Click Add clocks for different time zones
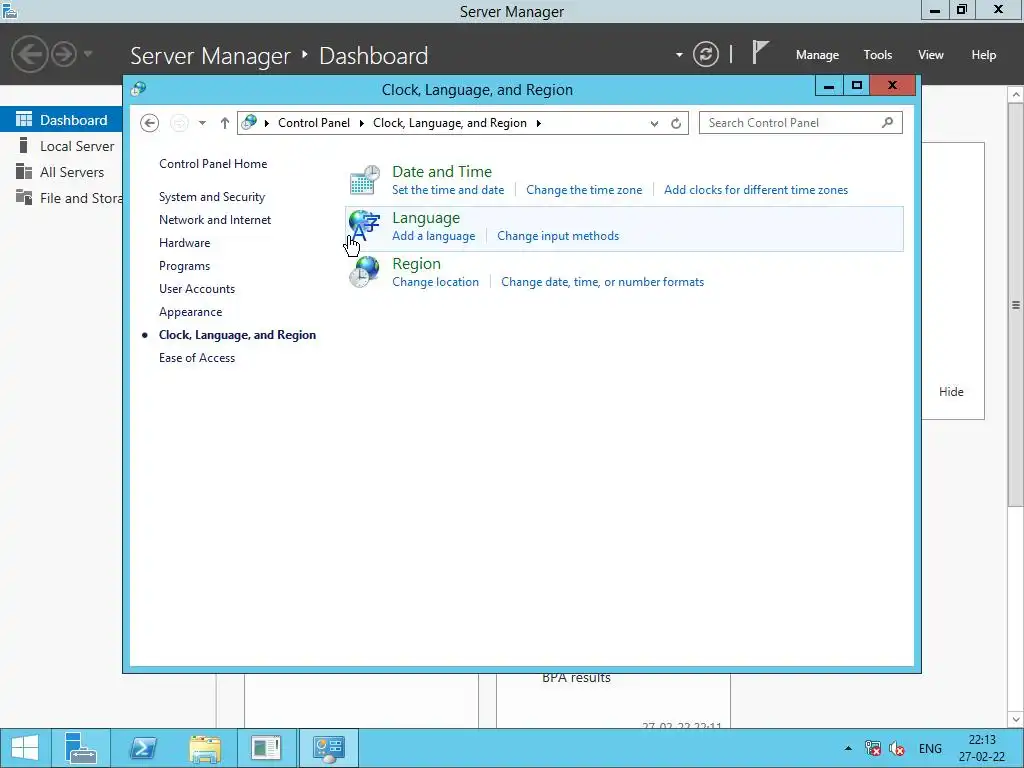This screenshot has width=1024, height=768. [756, 190]
